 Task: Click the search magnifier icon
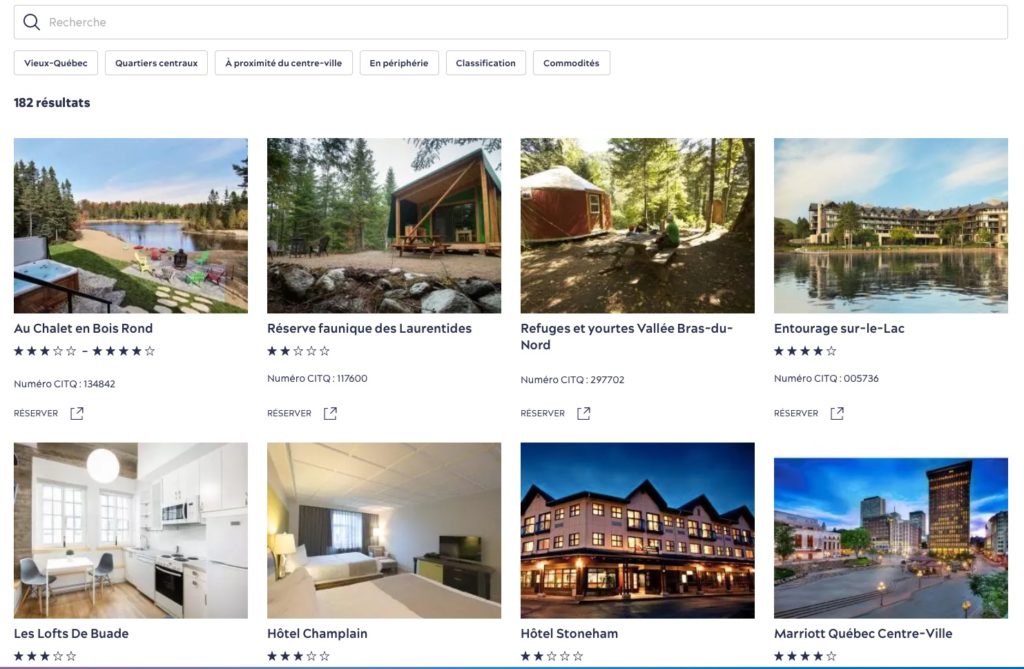click(31, 22)
